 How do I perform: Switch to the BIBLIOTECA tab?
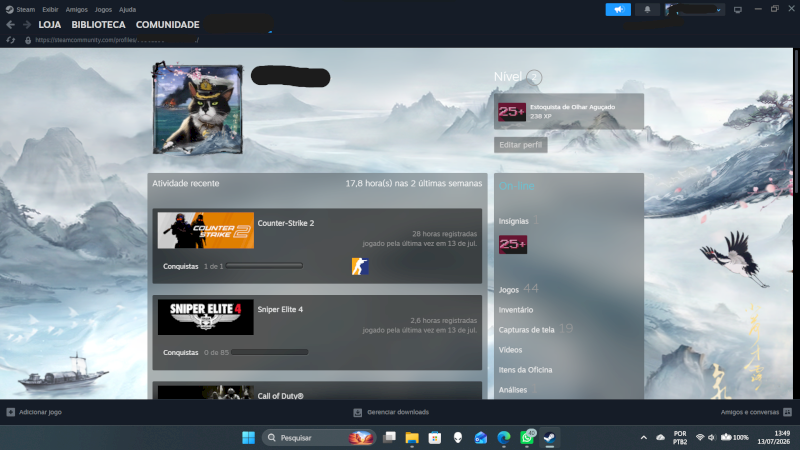point(98,24)
